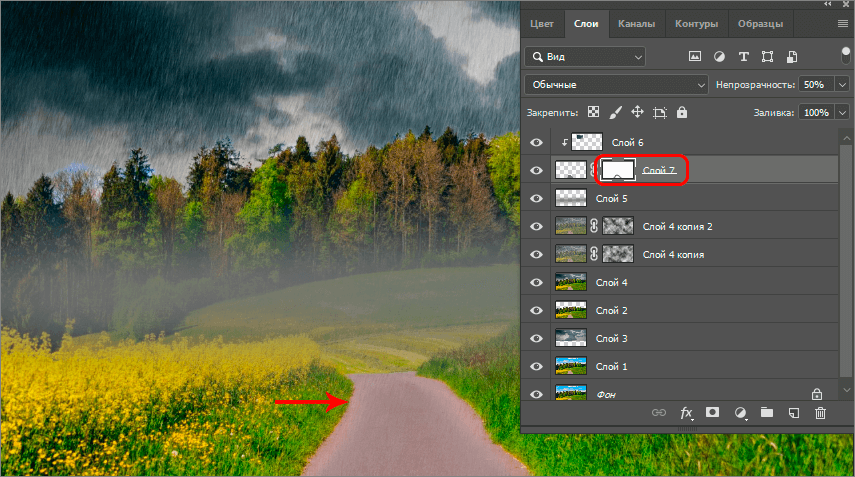855x477 pixels.
Task: Open the Обычные blend mode dropdown
Action: (616, 85)
